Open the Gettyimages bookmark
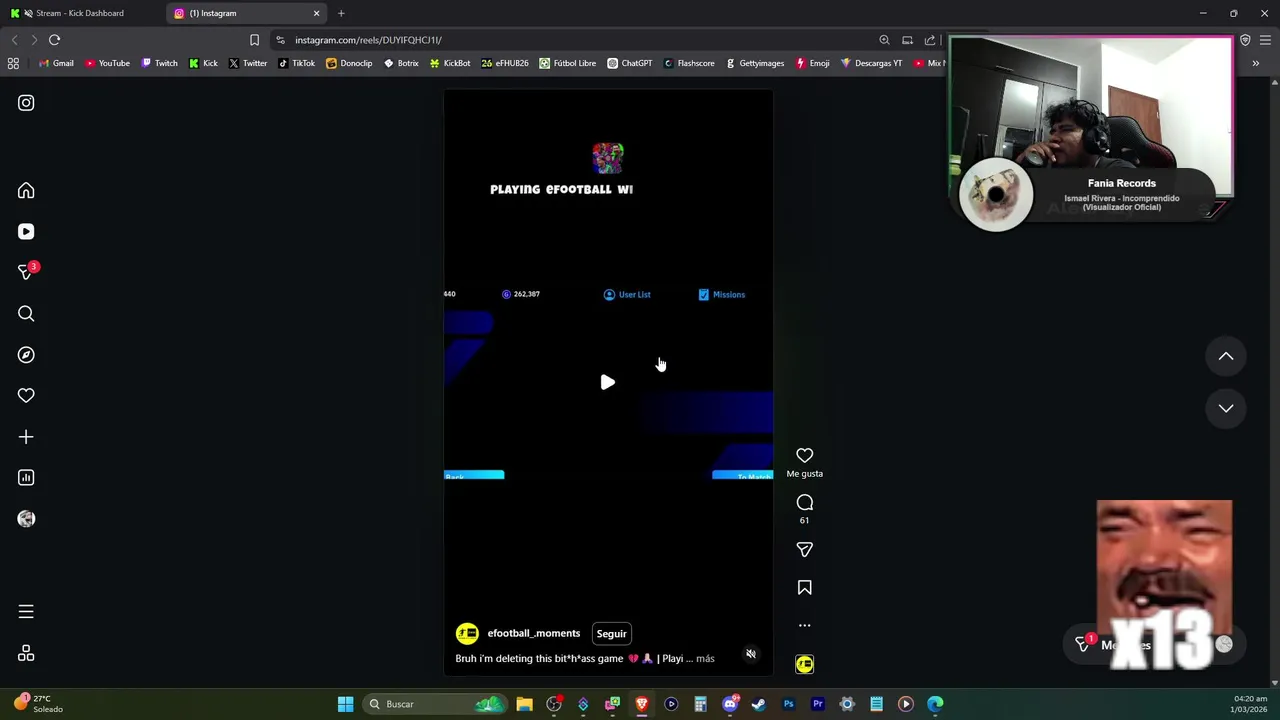This screenshot has width=1280, height=720. pos(755,63)
